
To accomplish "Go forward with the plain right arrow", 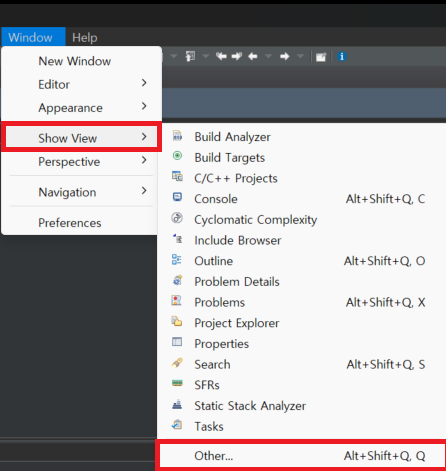I will tap(284, 56).
